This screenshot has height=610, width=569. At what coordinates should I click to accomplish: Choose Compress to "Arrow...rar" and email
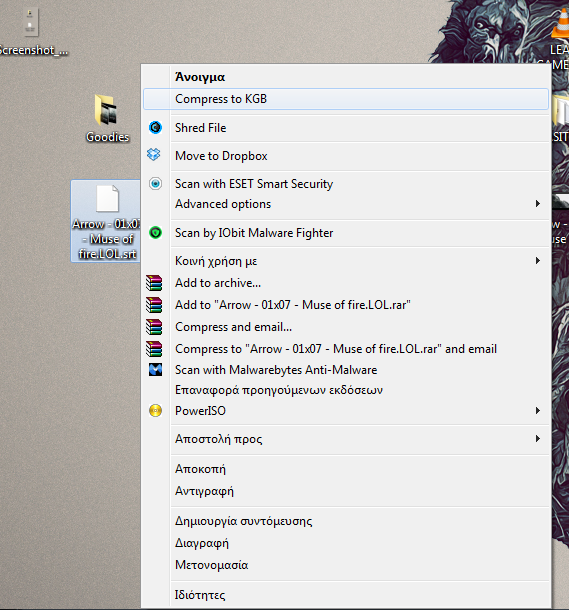(x=346, y=349)
